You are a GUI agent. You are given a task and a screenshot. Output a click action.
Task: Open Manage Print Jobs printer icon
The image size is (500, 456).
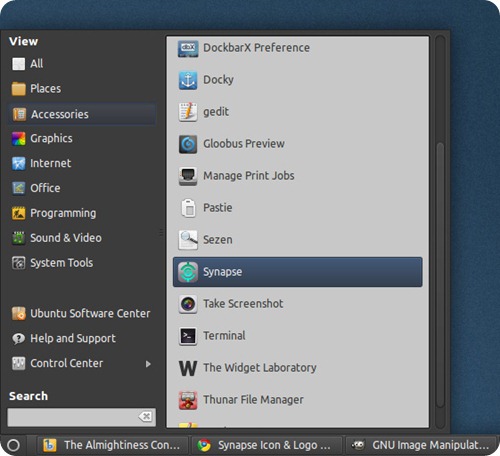188,176
